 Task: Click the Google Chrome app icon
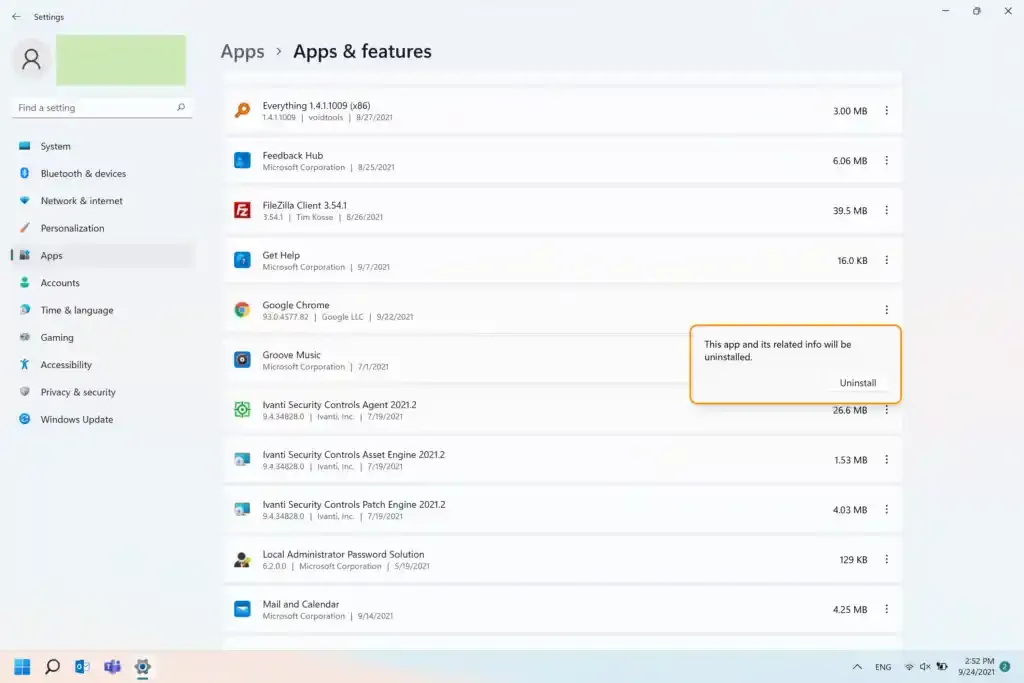coord(242,310)
